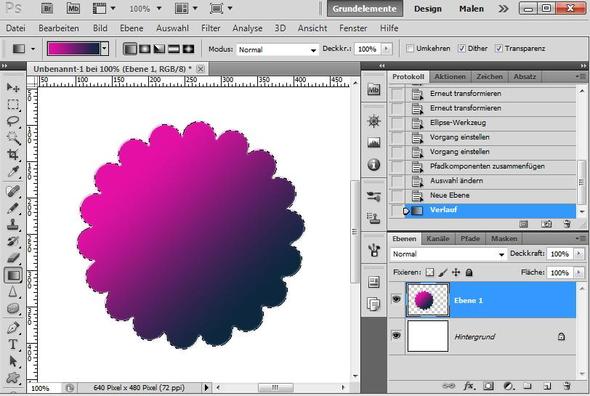Open the layer style fx menu
Screen dimensions: 590x396
point(469,386)
